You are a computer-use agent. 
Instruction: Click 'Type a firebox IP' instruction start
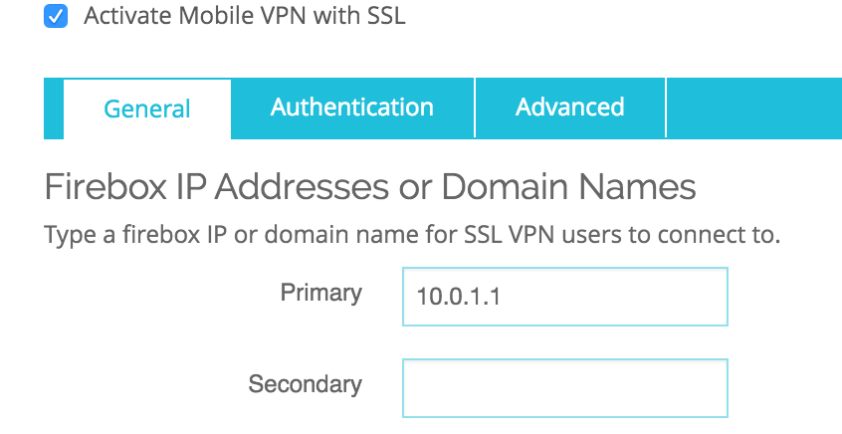122,237
